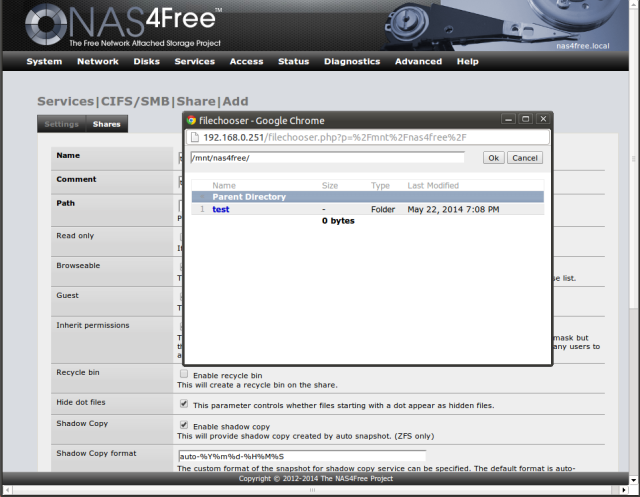The image size is (640, 497).
Task: Click the 'Folder' type cell
Action: 383,209
